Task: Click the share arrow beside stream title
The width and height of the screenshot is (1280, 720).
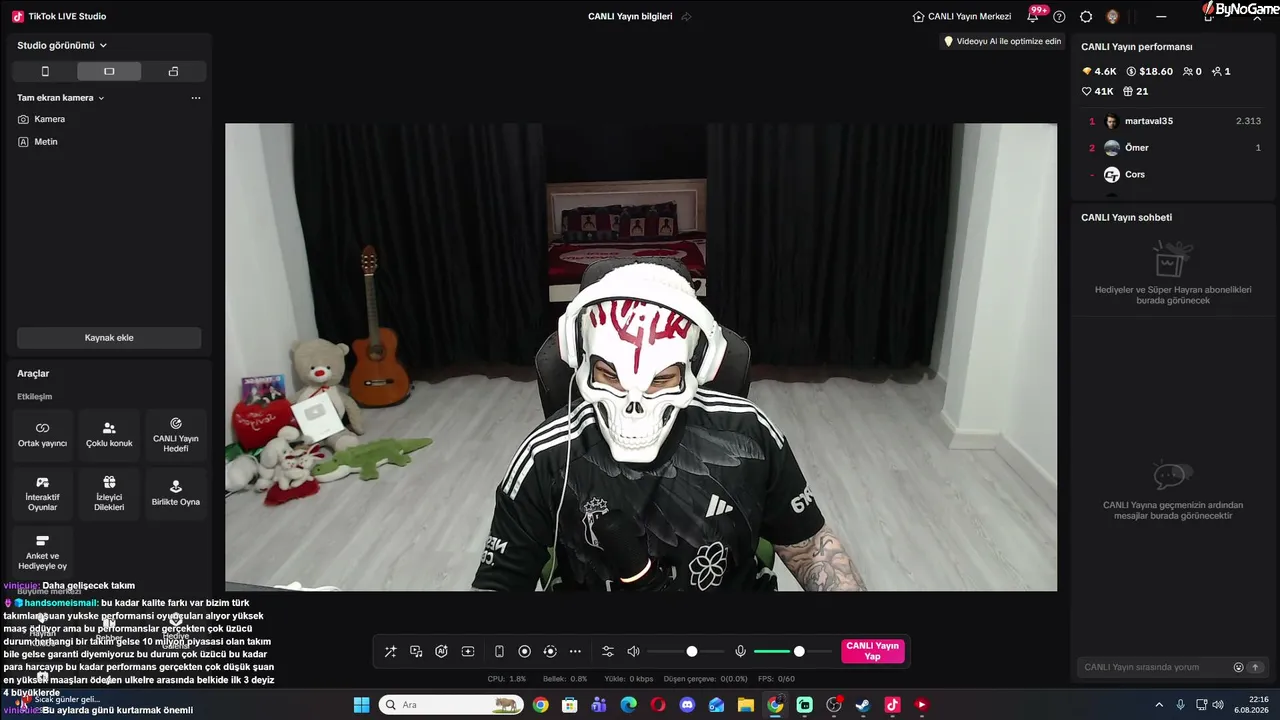Action: (686, 16)
